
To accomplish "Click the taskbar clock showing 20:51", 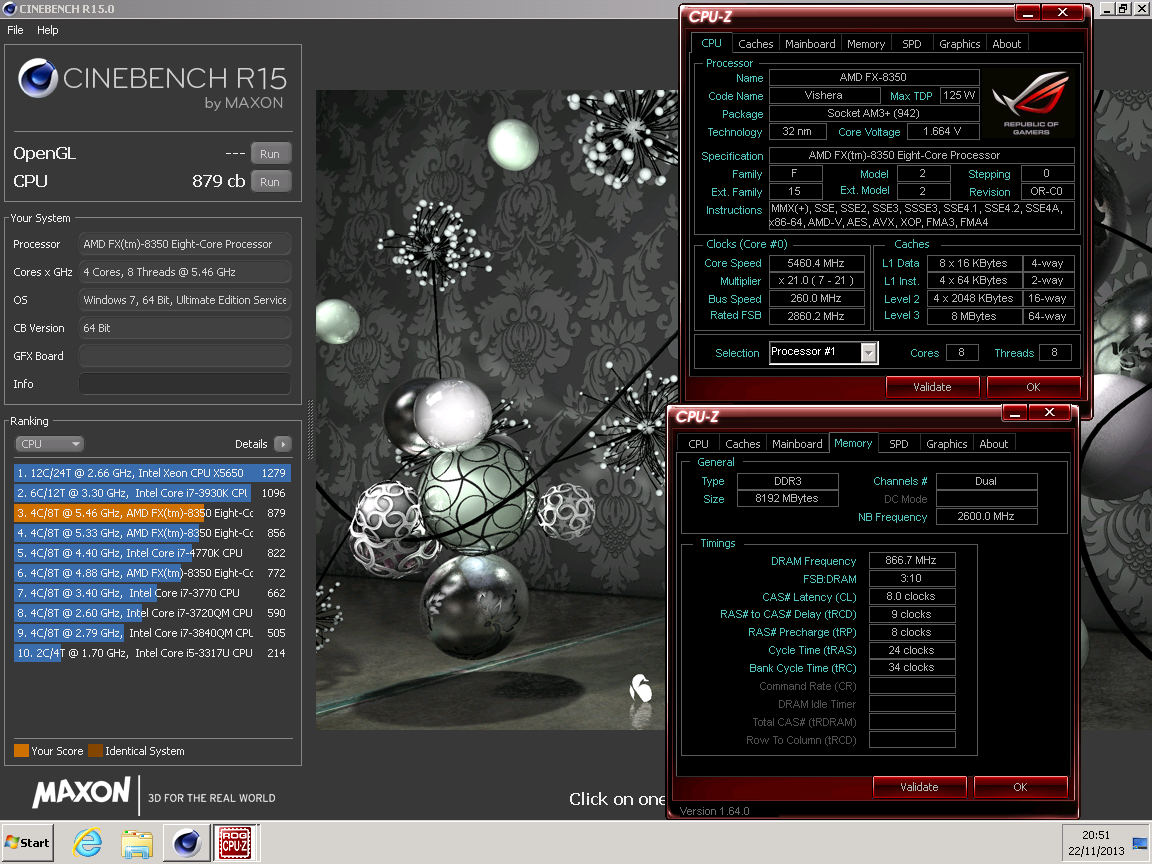I will point(1095,835).
